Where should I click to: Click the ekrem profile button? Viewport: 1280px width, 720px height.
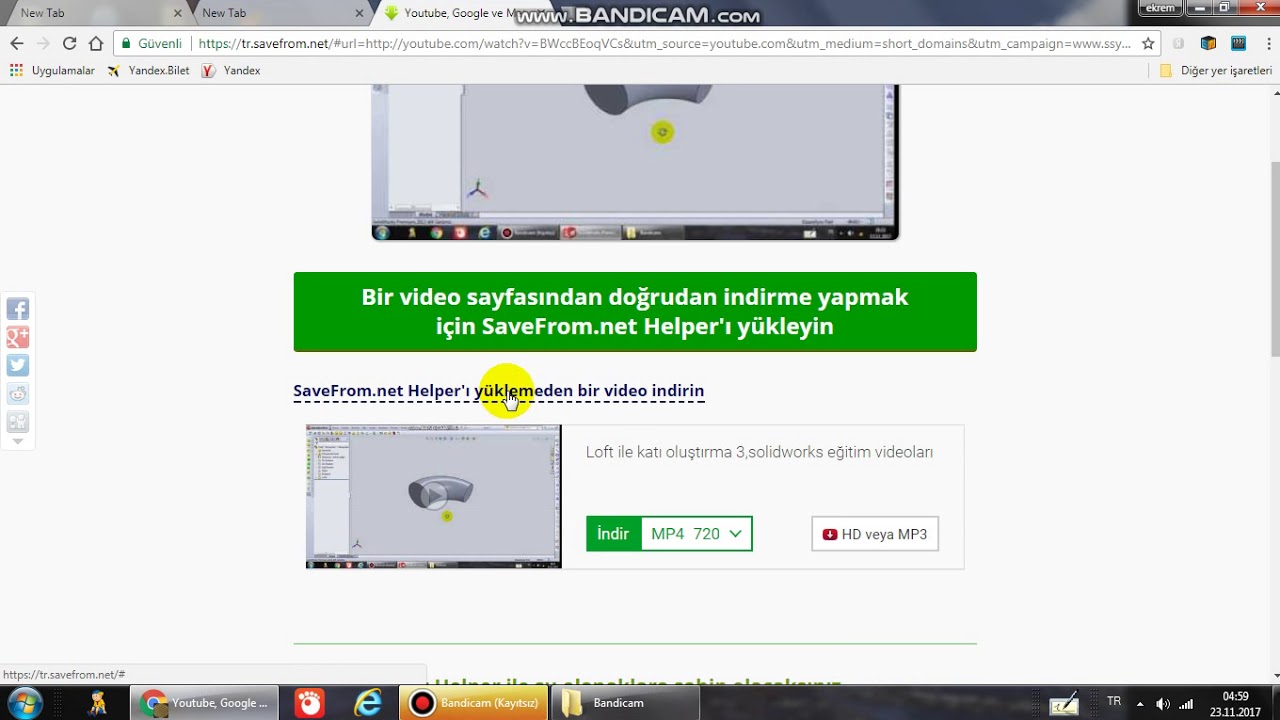[x=1160, y=7]
